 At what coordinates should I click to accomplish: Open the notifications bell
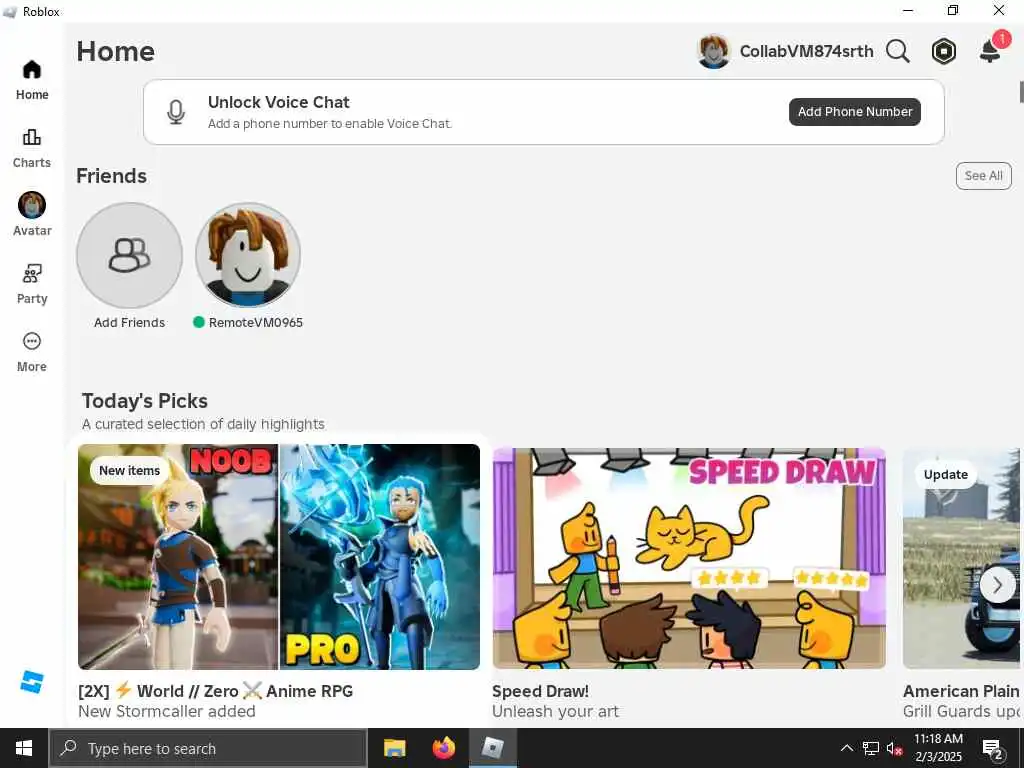coord(991,50)
